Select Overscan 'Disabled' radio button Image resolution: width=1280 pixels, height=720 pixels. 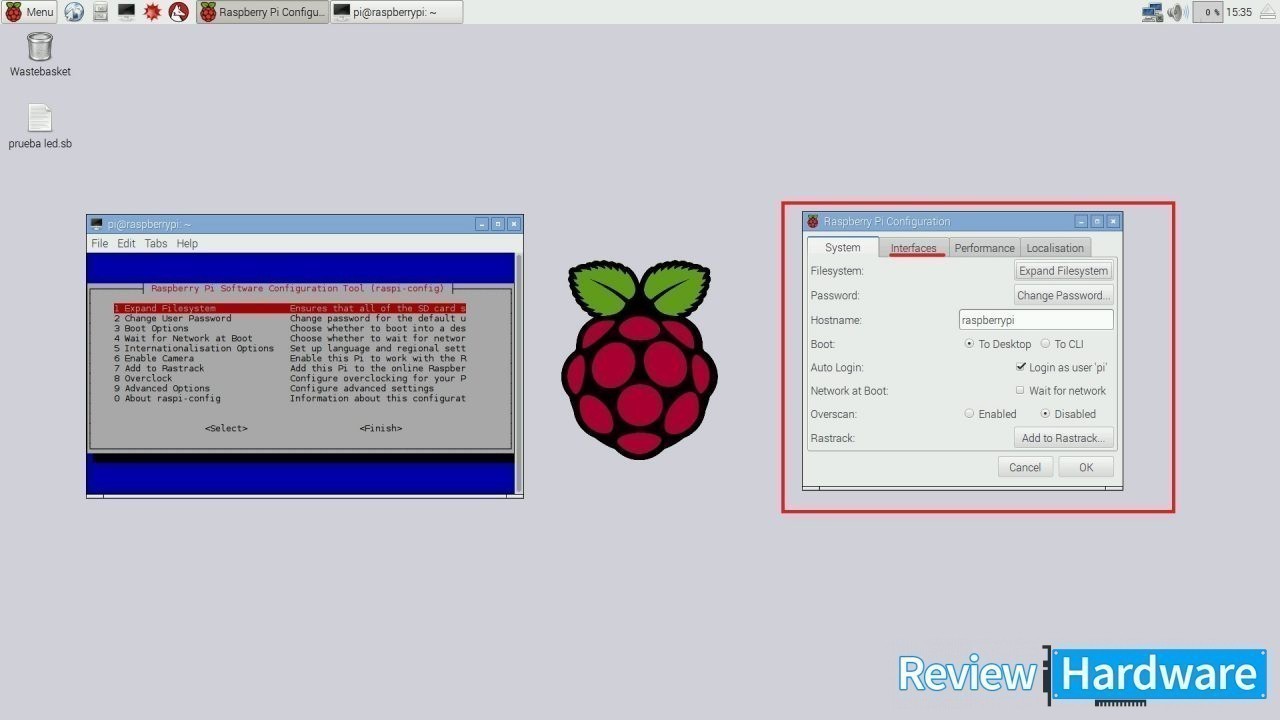click(x=1045, y=413)
